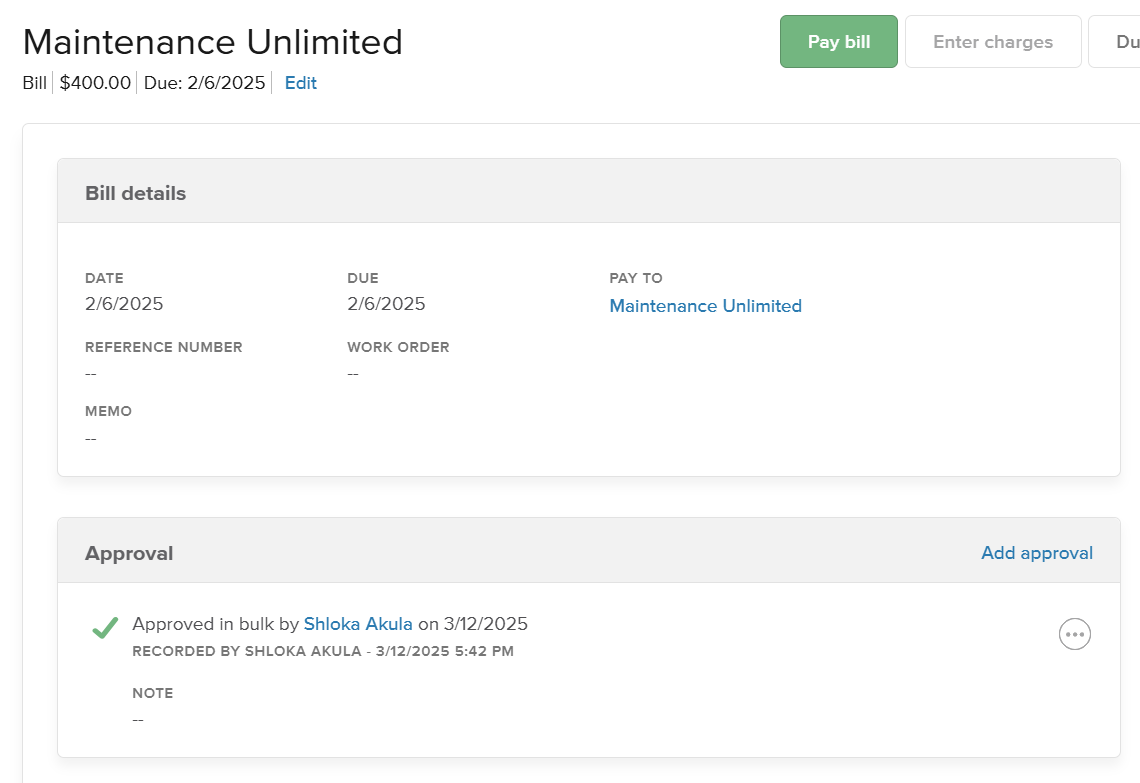Screen dimensions: 1140x783
Task: Click the Memo field label
Action: click(108, 411)
